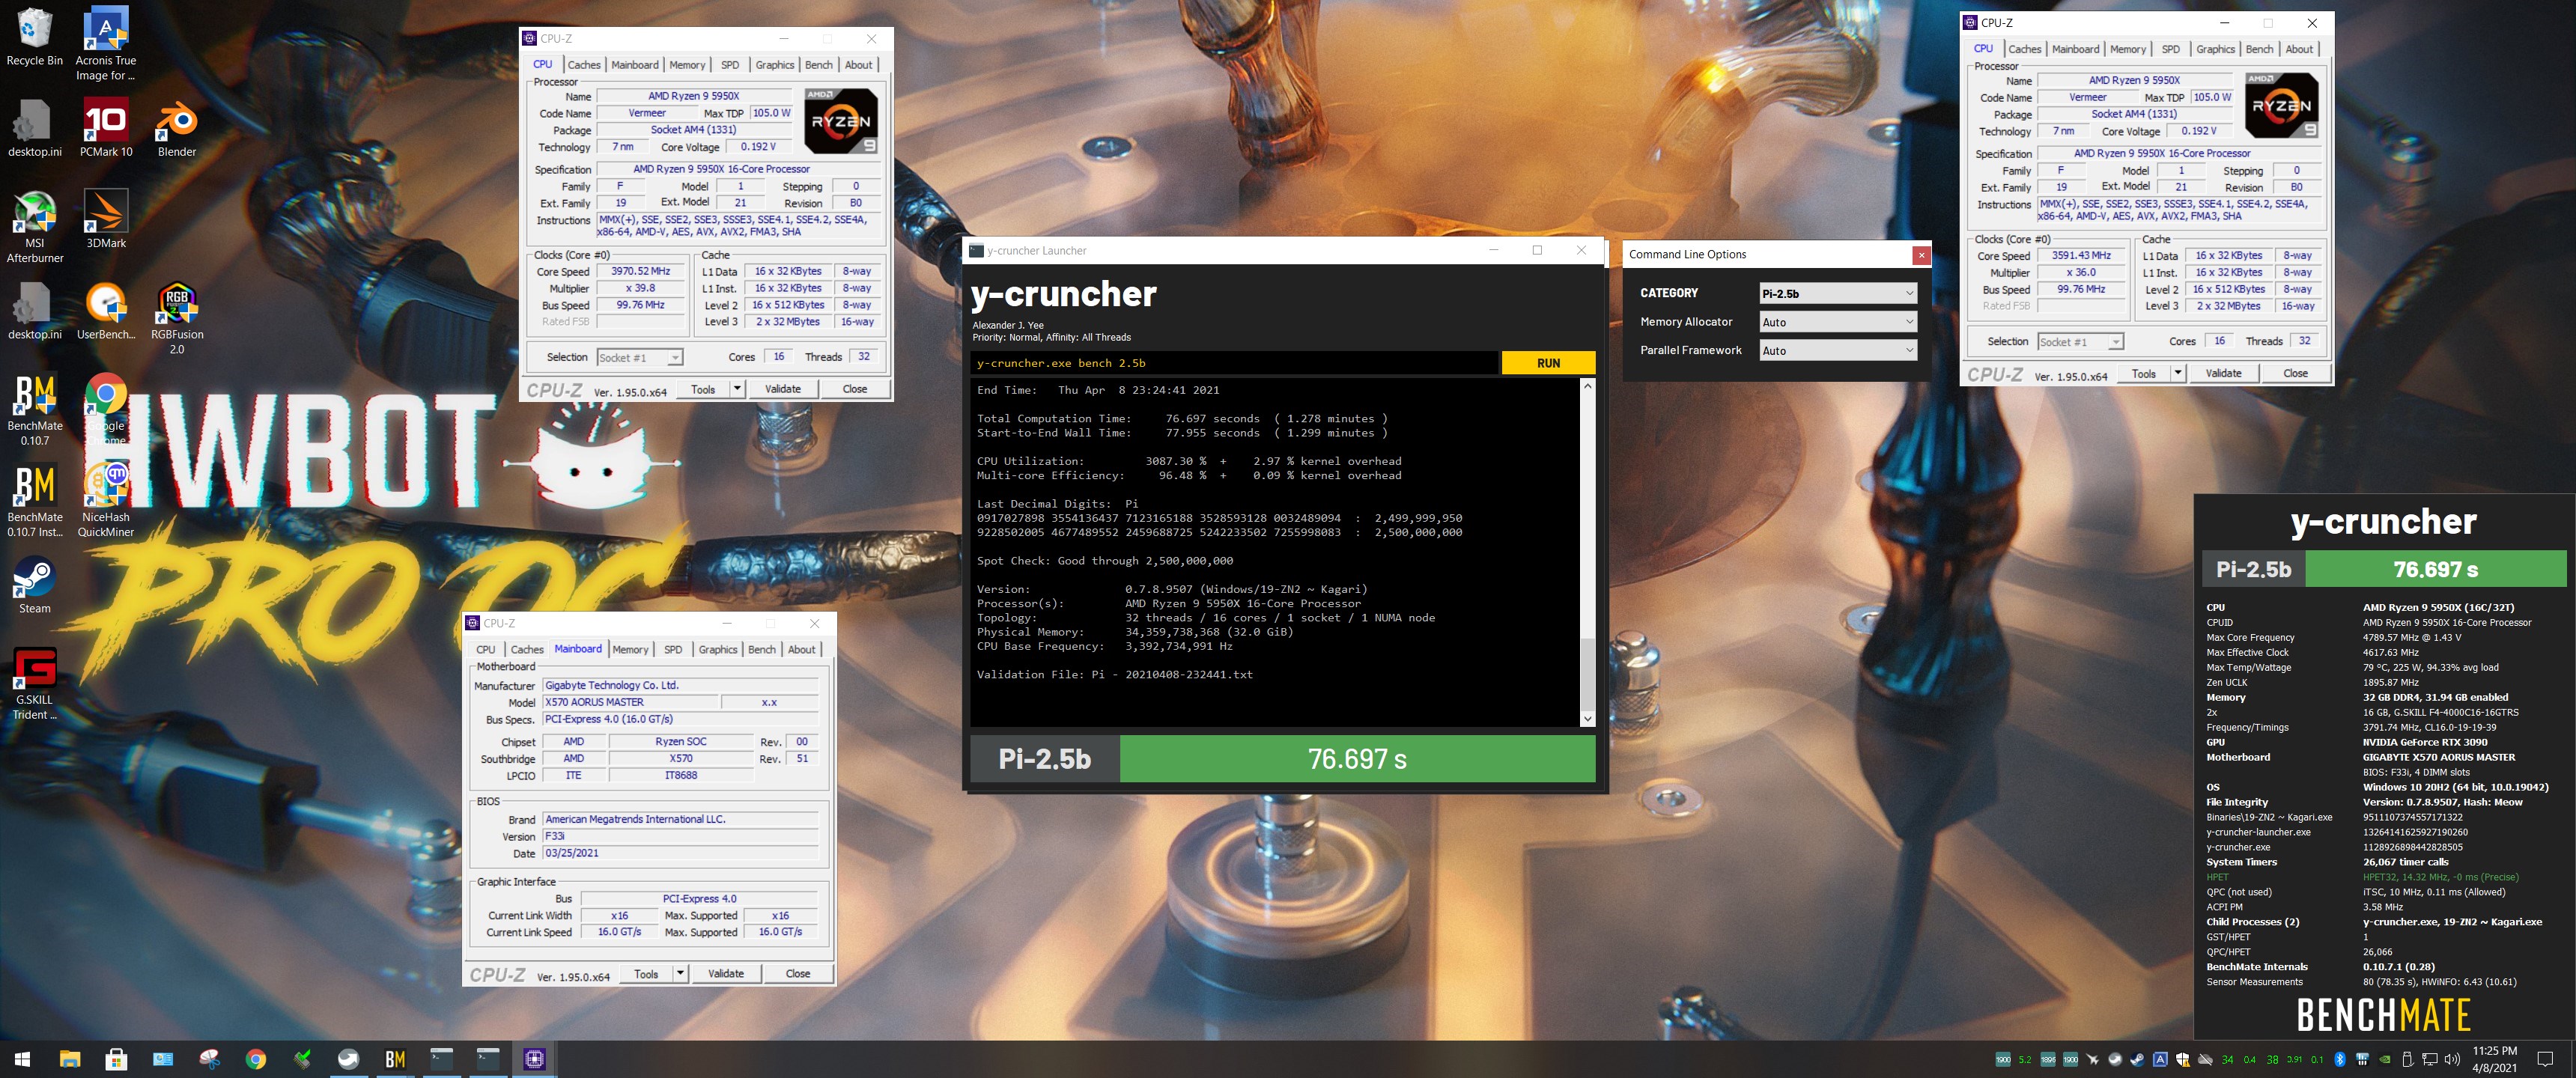Screen dimensions: 2576x1078
Task: Open Socket #1 selection in top-left CPU-Z
Action: (640, 357)
